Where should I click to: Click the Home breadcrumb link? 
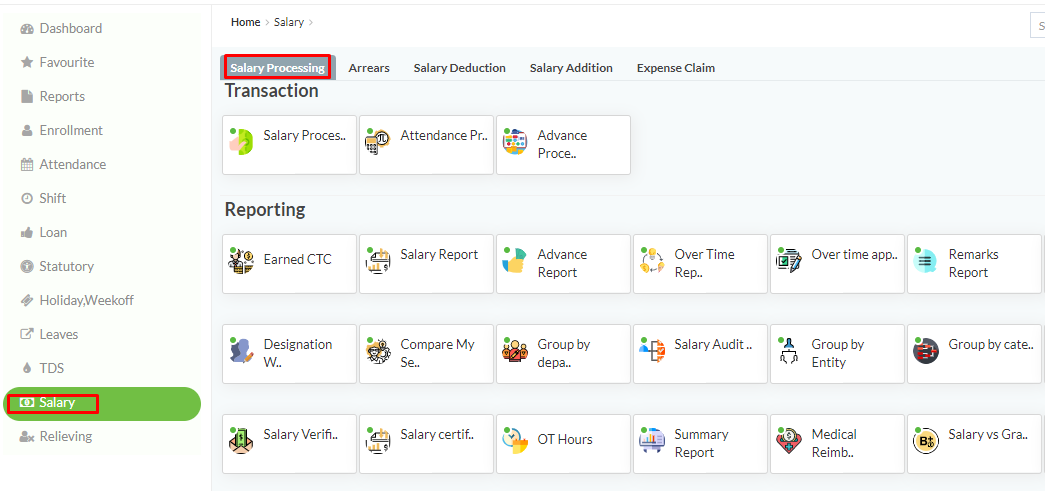pyautogui.click(x=245, y=22)
